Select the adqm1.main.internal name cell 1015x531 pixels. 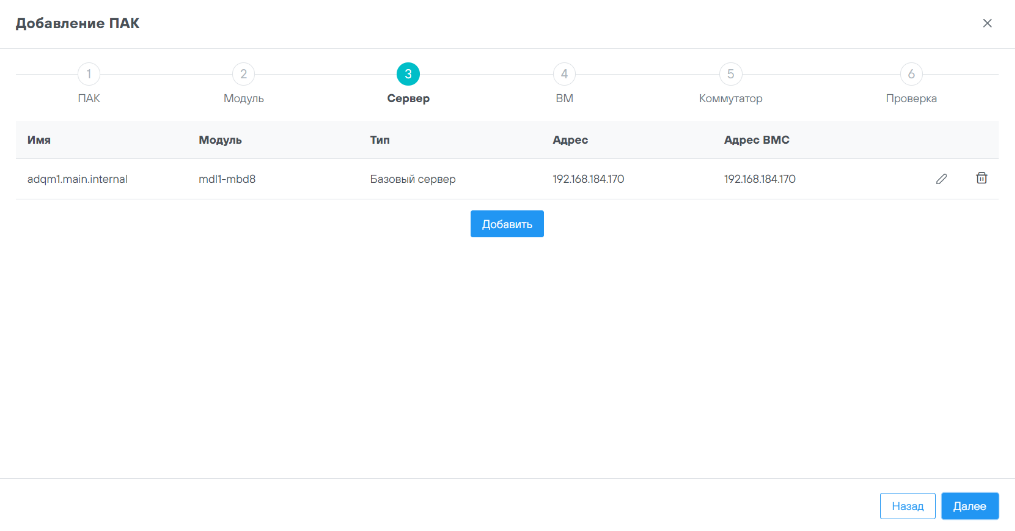coord(77,180)
